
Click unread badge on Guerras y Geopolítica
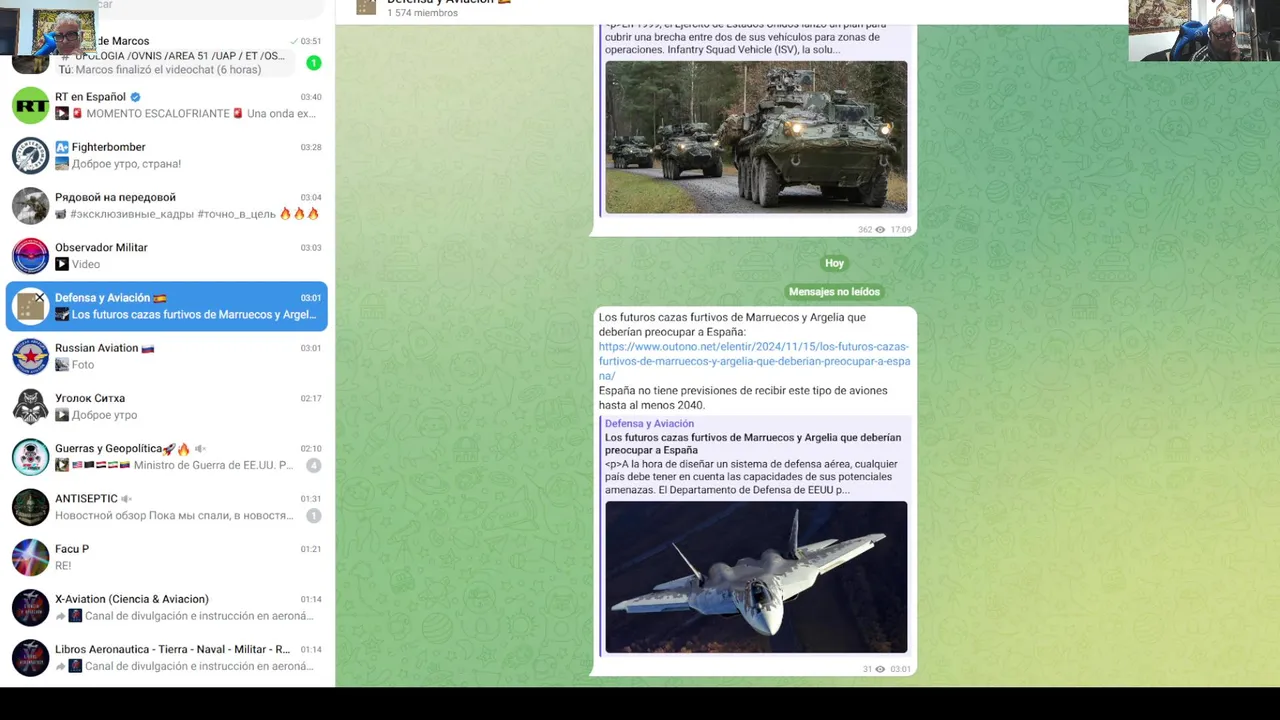(313, 465)
